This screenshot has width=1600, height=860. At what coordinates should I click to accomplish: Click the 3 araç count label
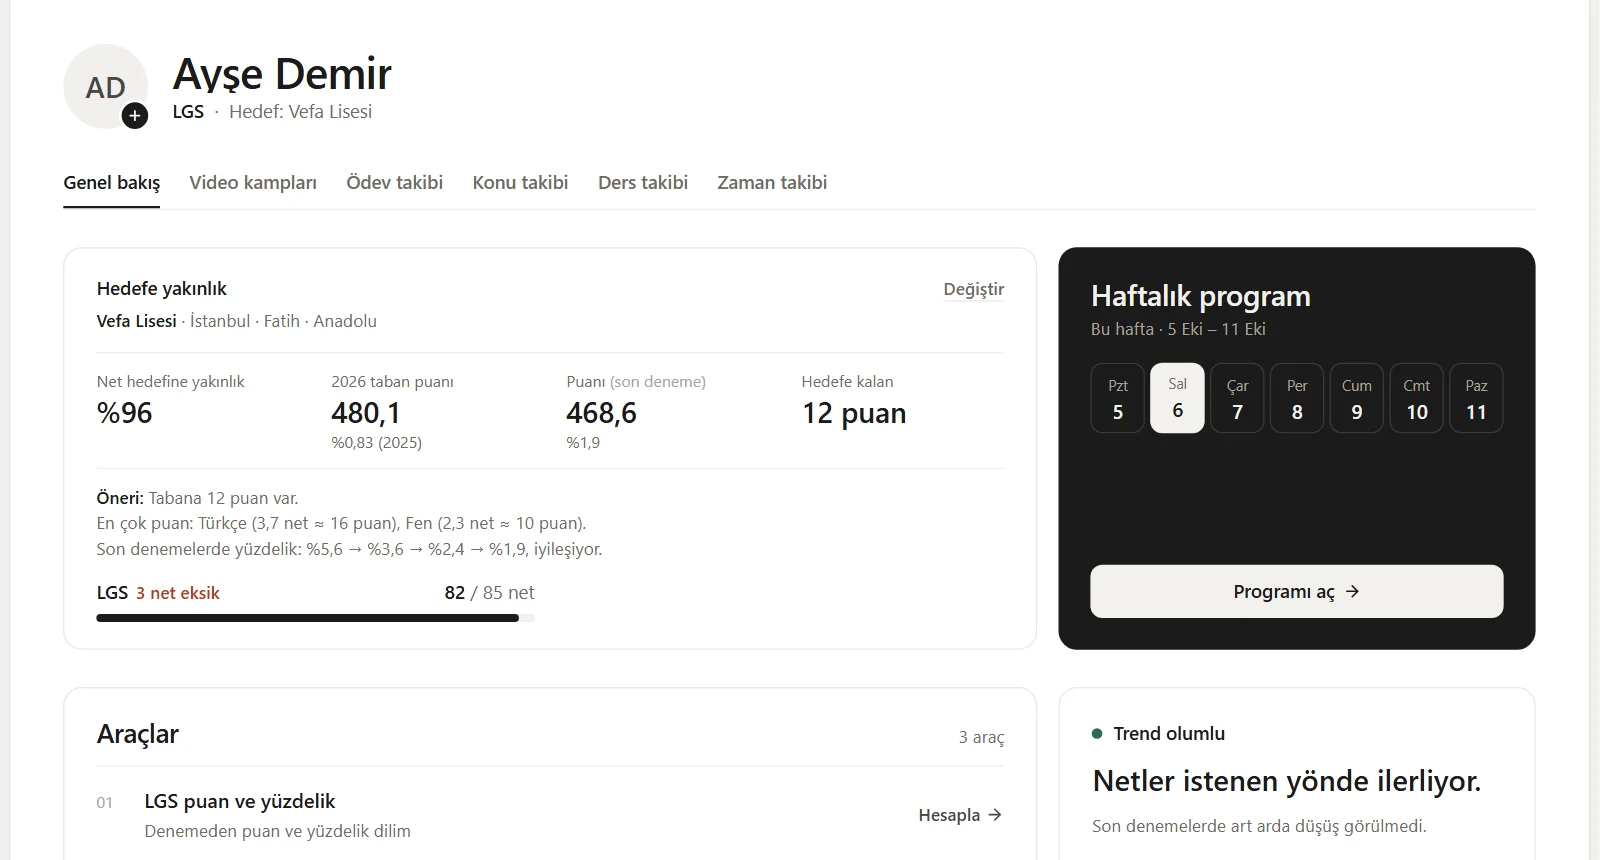click(x=981, y=737)
